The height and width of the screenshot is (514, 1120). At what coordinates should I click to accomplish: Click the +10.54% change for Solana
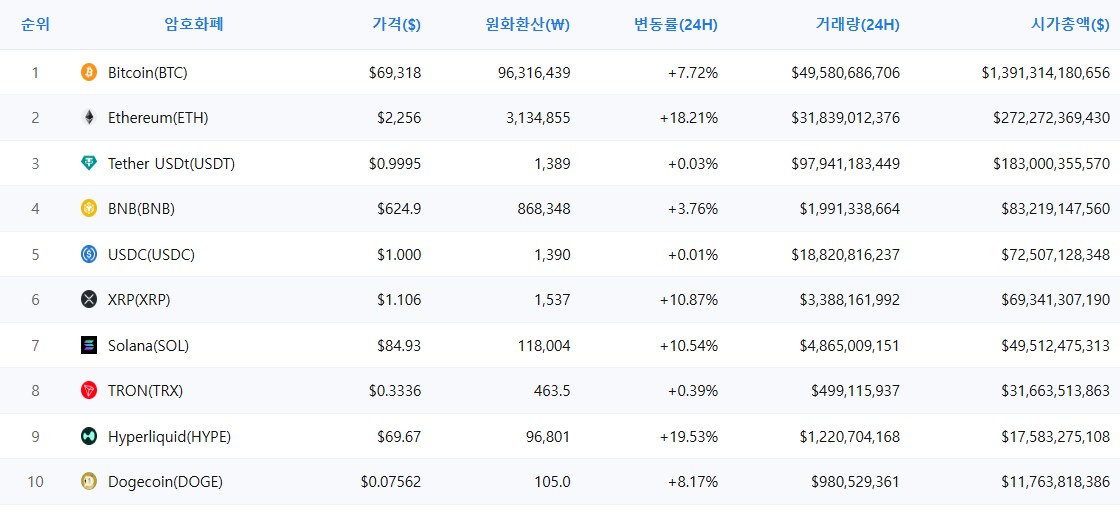tap(689, 346)
